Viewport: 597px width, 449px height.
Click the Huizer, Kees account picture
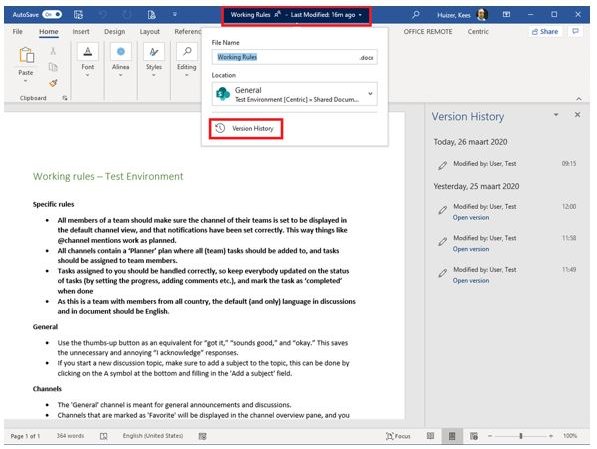(x=482, y=14)
